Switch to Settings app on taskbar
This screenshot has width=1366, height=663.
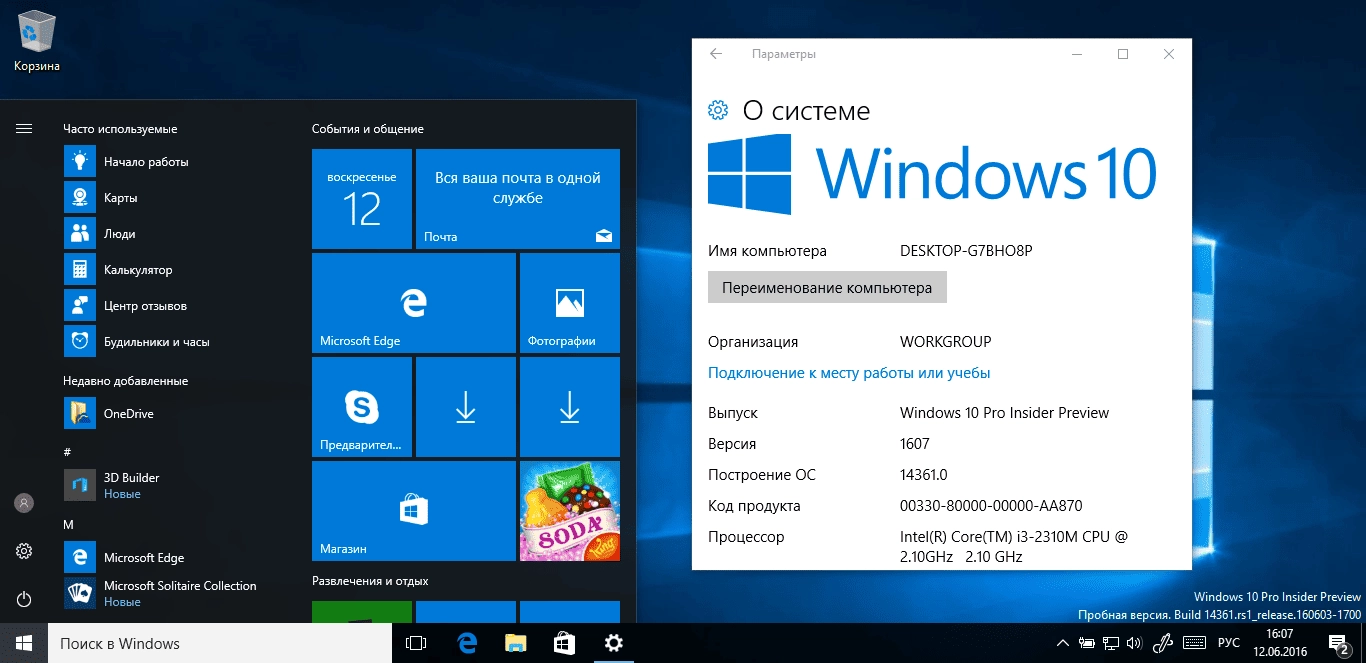pyautogui.click(x=613, y=643)
